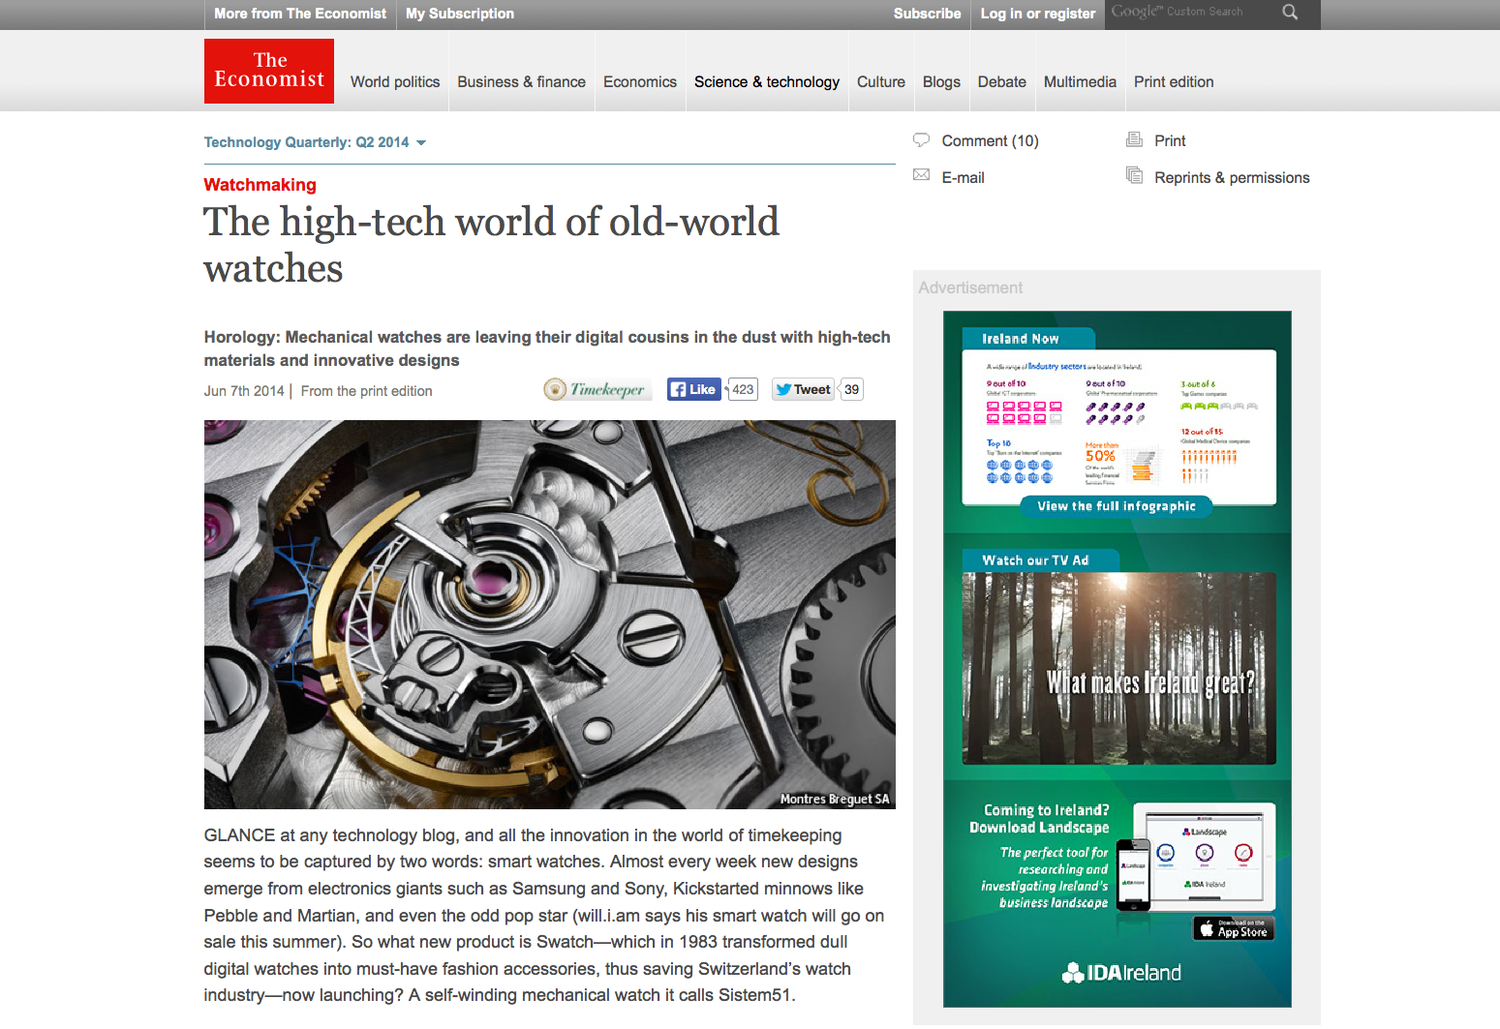Click the e-mail envelope icon
This screenshot has width=1500, height=1029.
pyautogui.click(x=921, y=176)
